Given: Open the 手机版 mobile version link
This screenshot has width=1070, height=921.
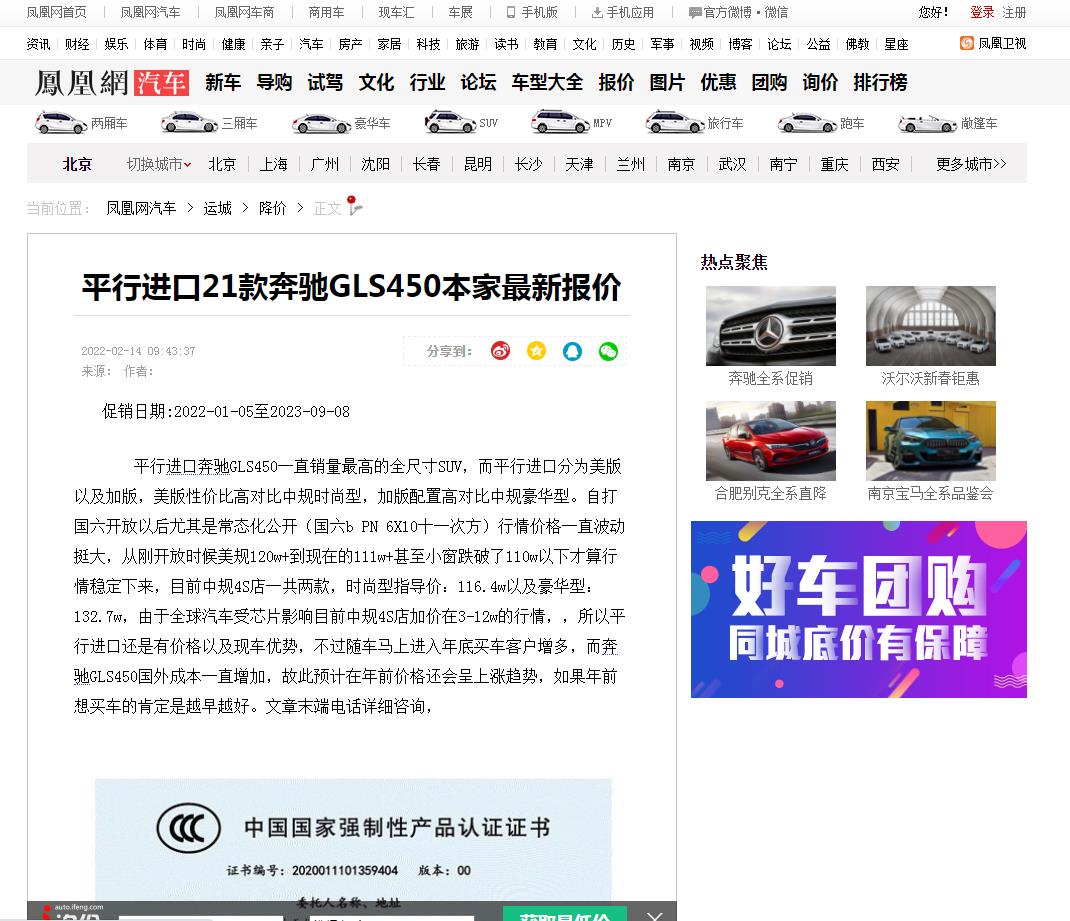Looking at the screenshot, I should pyautogui.click(x=532, y=12).
